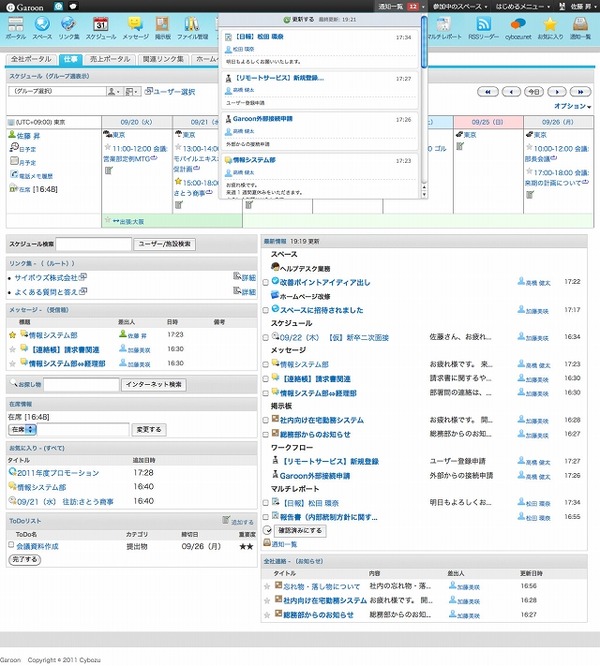
Task: Click the scrollbar down arrow in notification popup
Action: click(424, 195)
